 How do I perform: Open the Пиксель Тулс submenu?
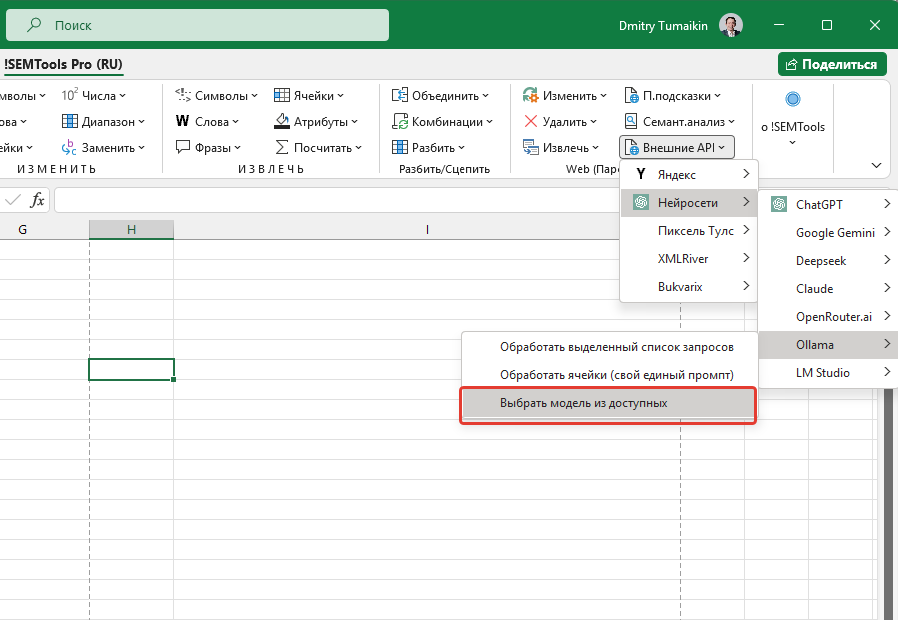click(689, 230)
